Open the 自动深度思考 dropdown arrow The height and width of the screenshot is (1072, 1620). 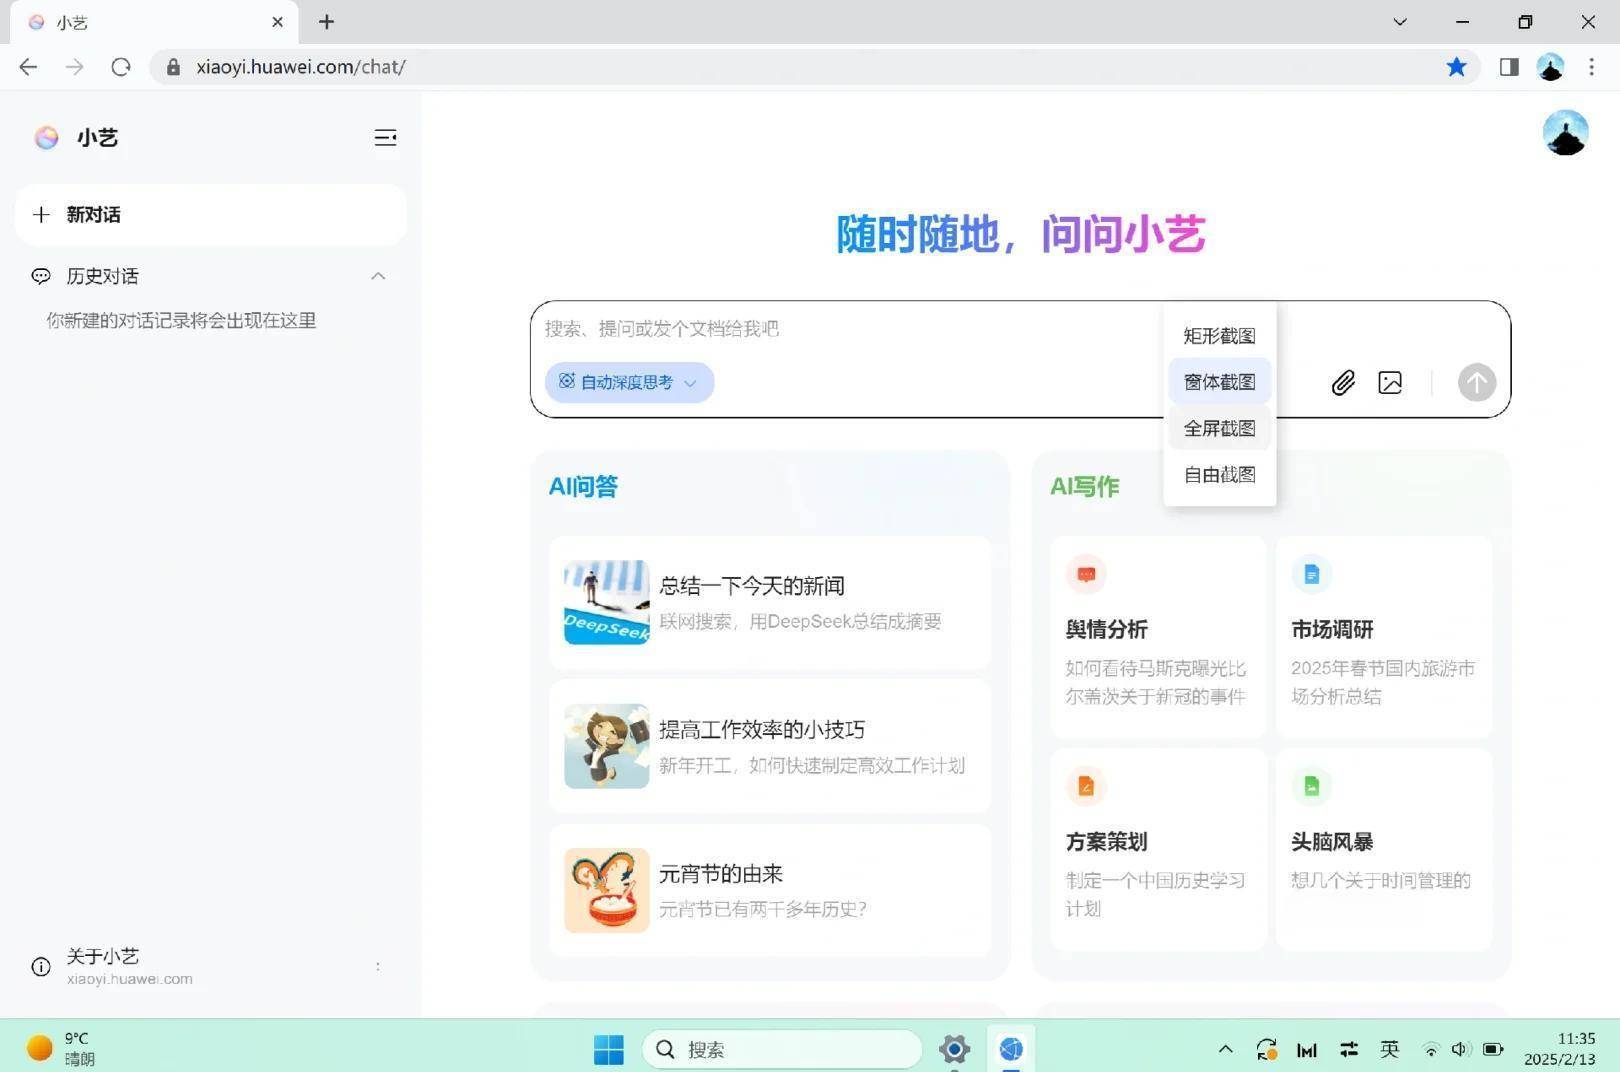pos(691,383)
